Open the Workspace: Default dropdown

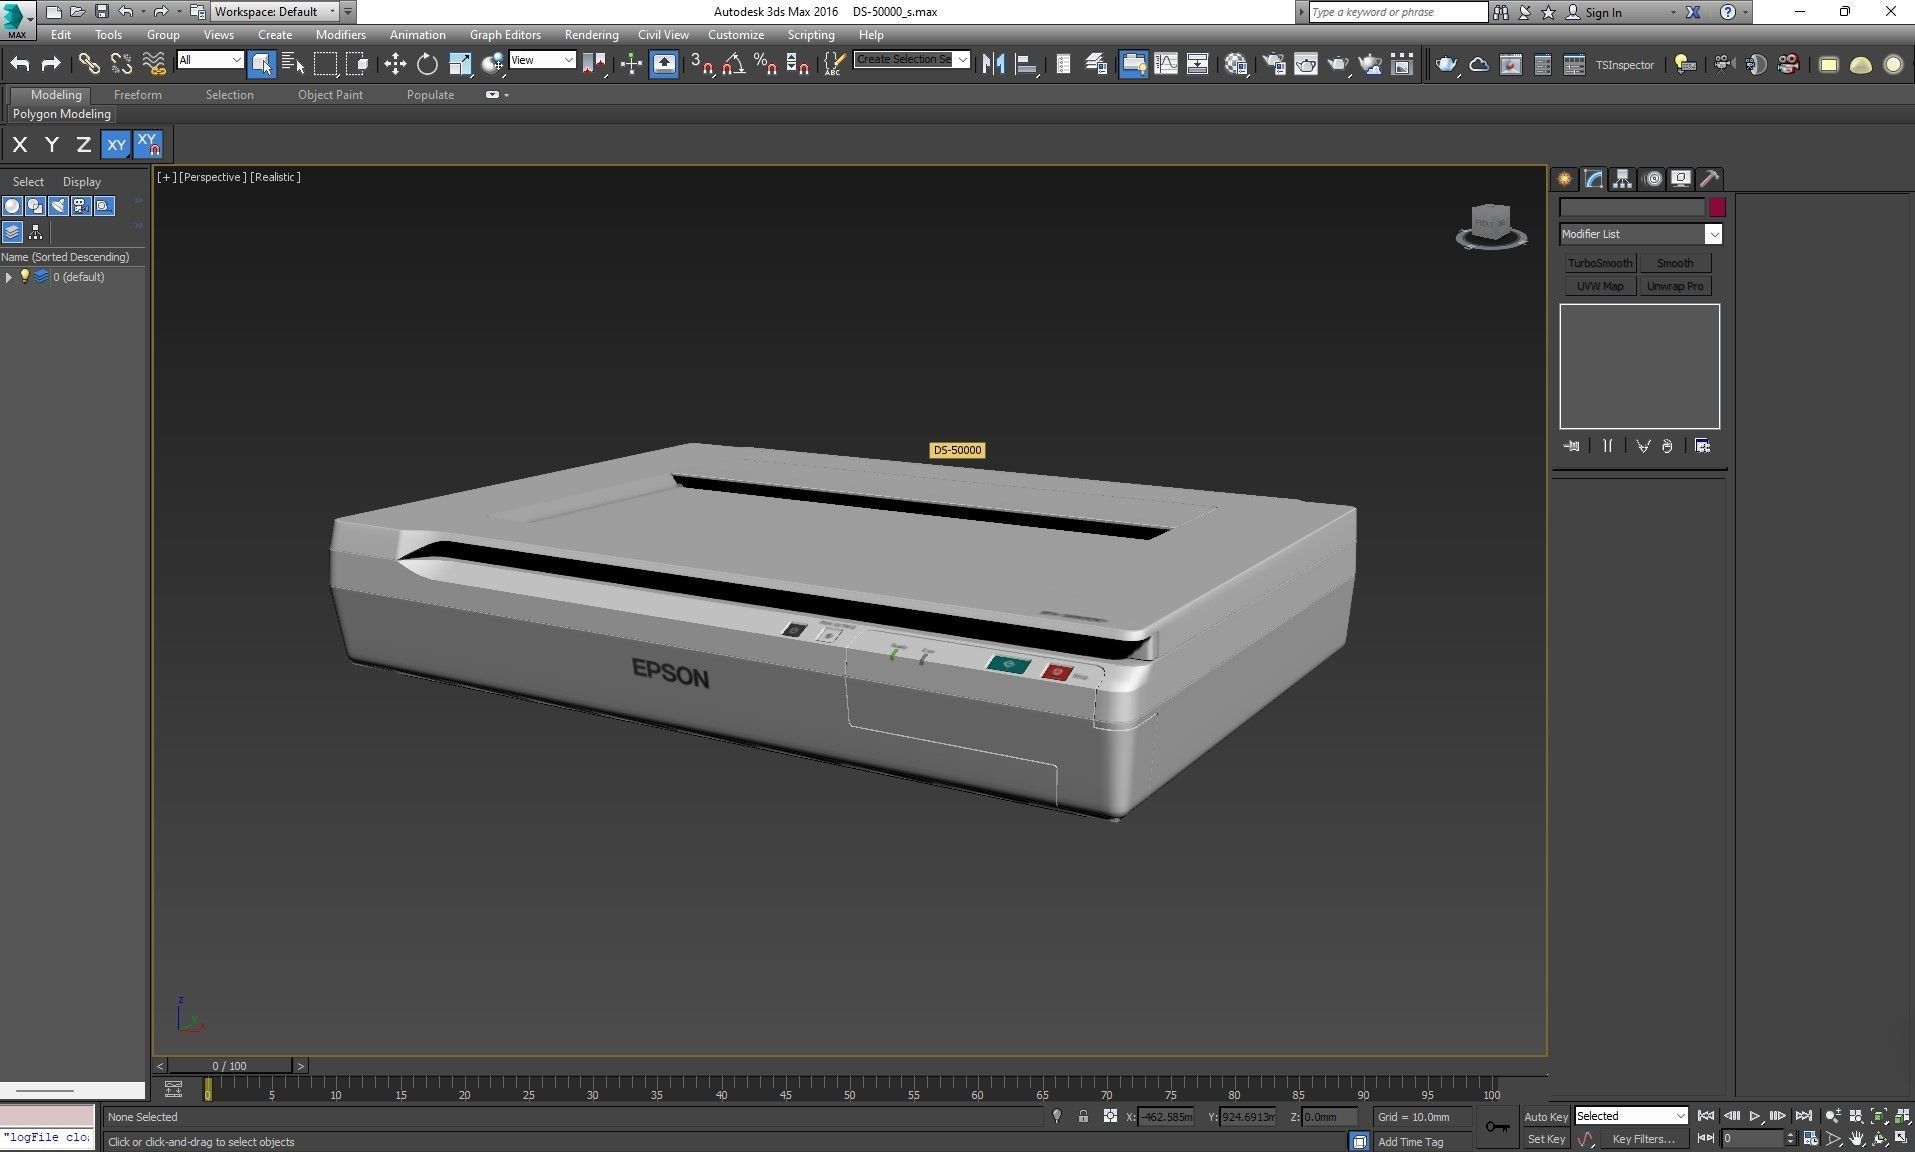277,12
